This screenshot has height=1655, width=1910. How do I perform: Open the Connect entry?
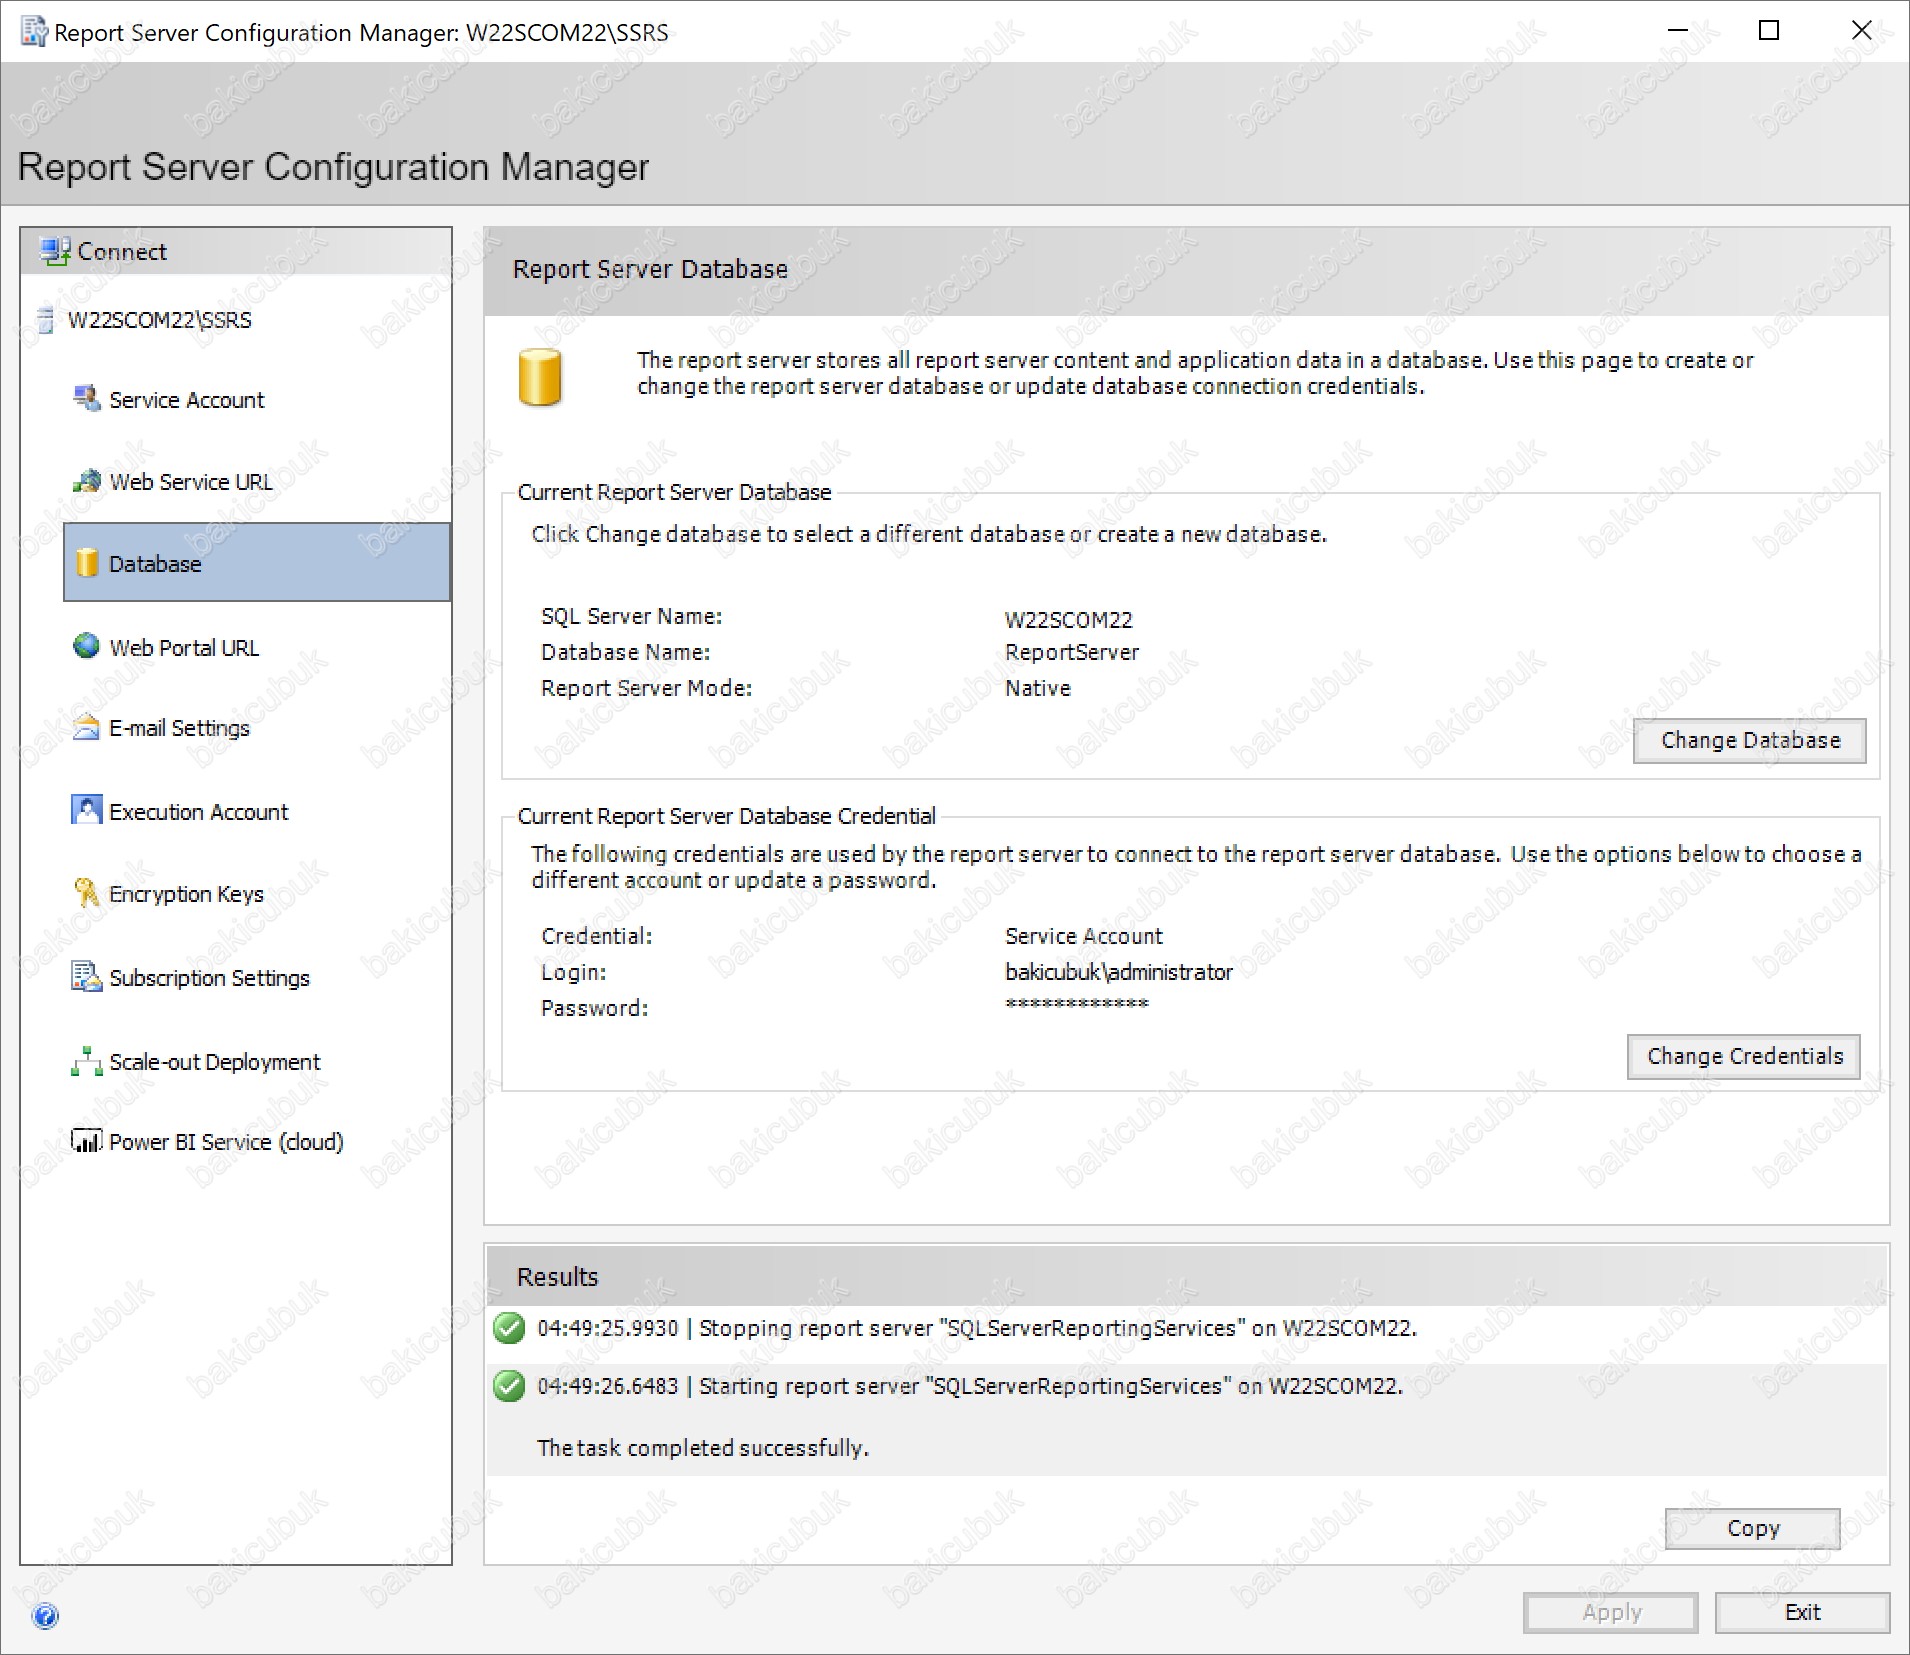tap(122, 252)
